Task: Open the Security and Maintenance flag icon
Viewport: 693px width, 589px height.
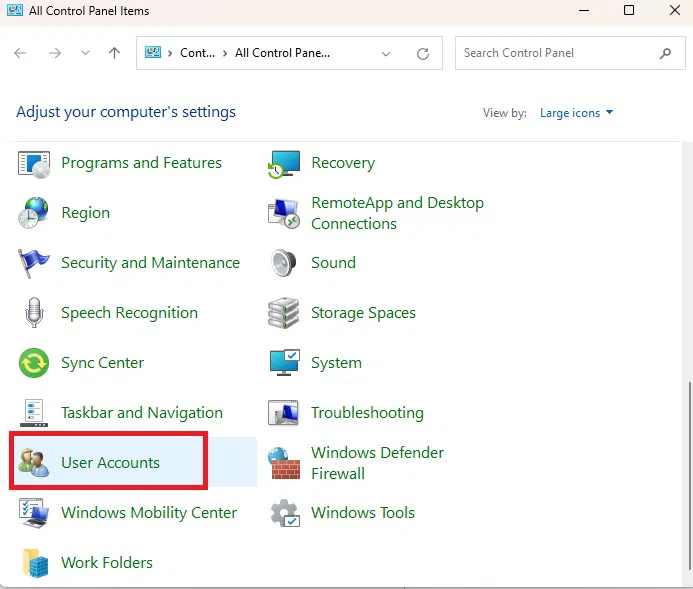Action: coord(34,263)
